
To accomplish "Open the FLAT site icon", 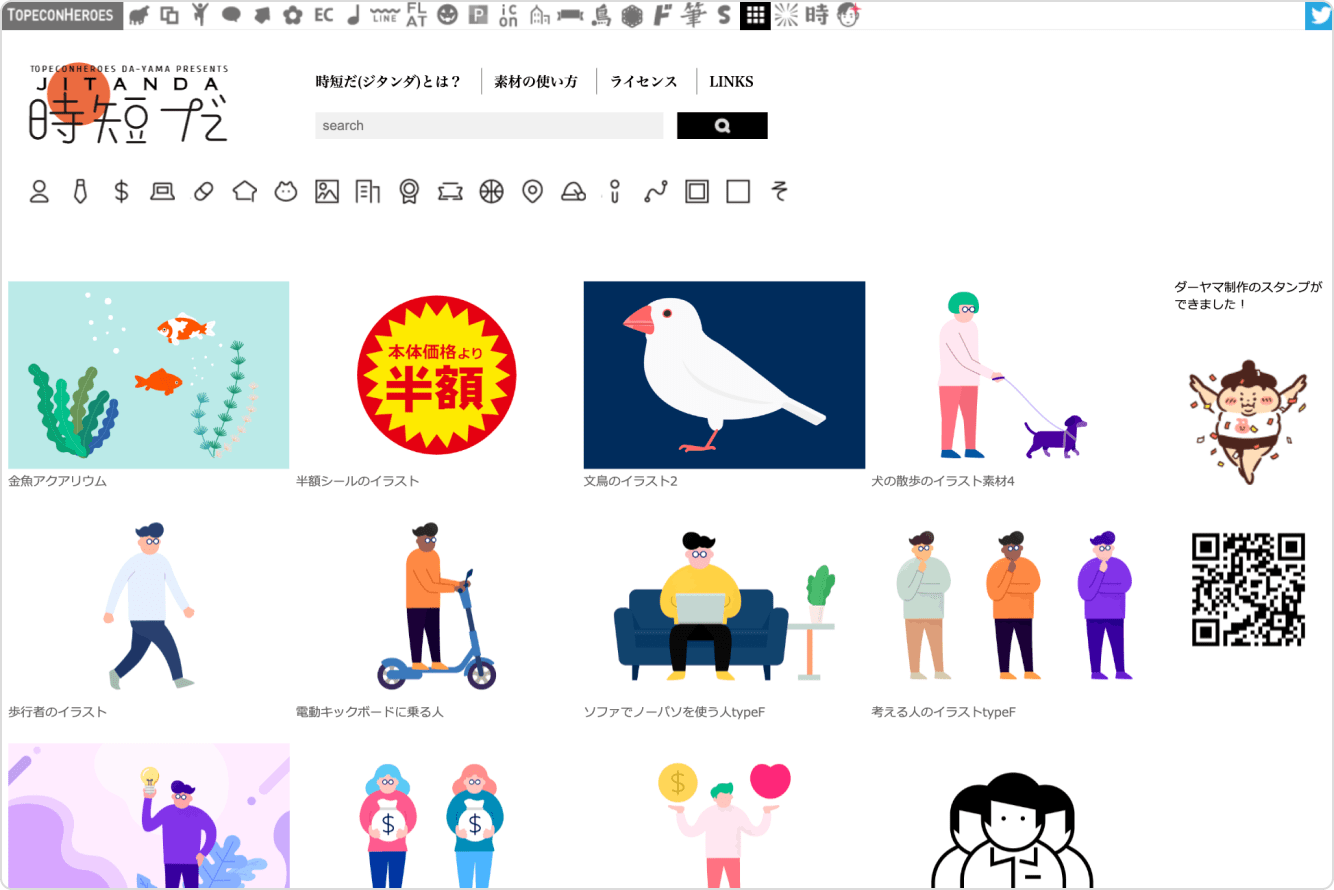I will point(416,15).
